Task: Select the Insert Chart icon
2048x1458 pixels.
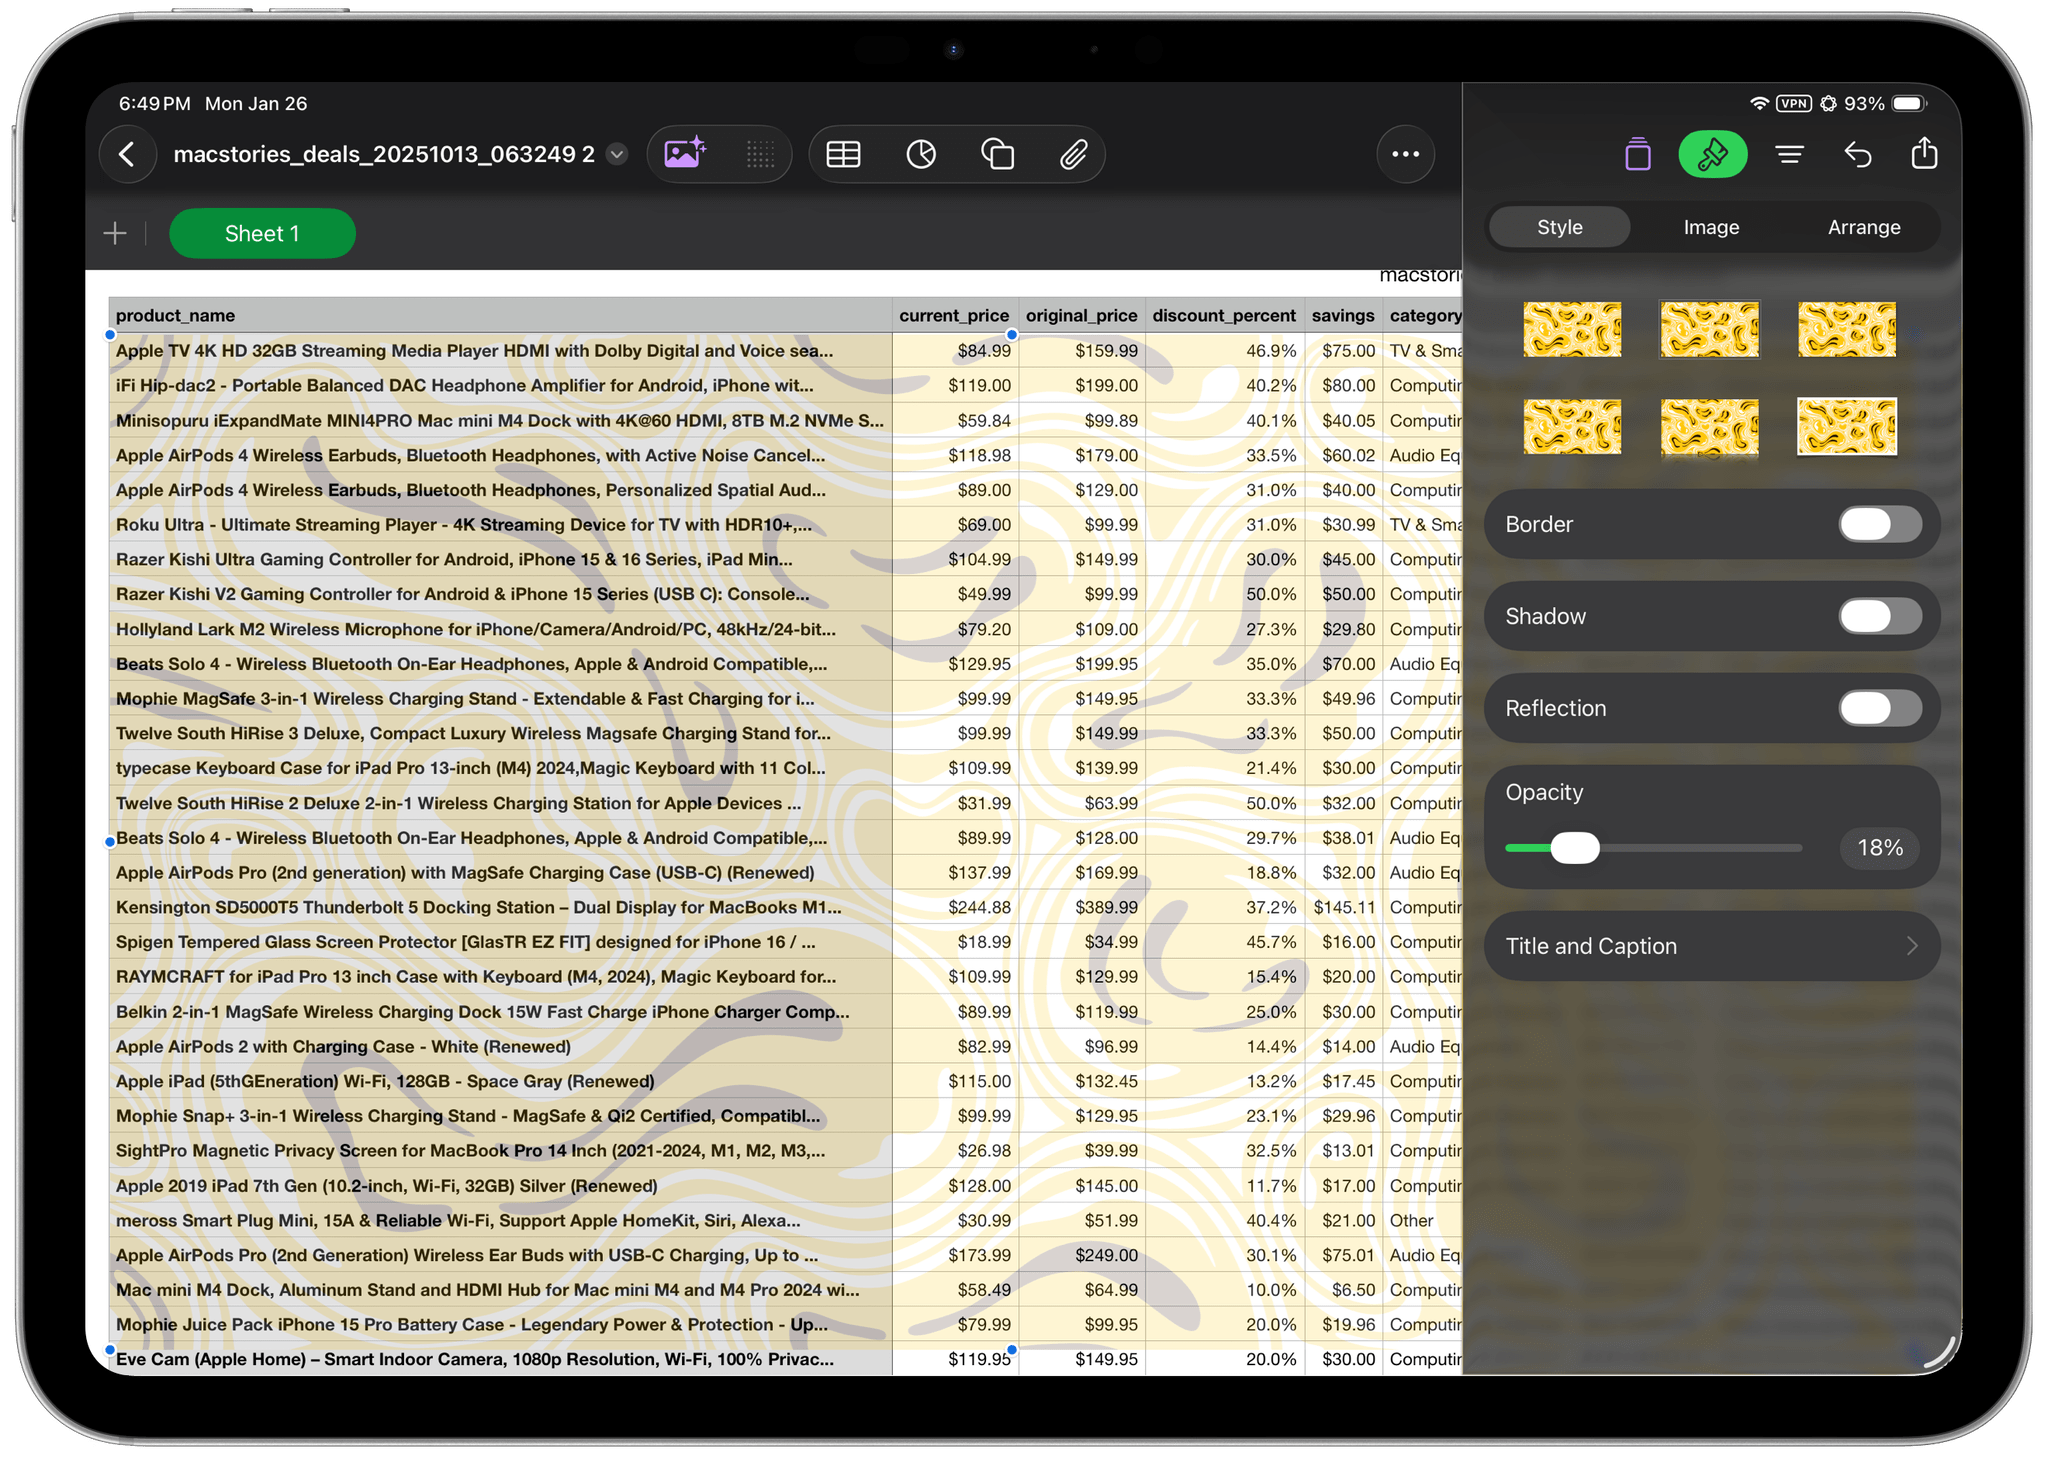Action: point(921,154)
